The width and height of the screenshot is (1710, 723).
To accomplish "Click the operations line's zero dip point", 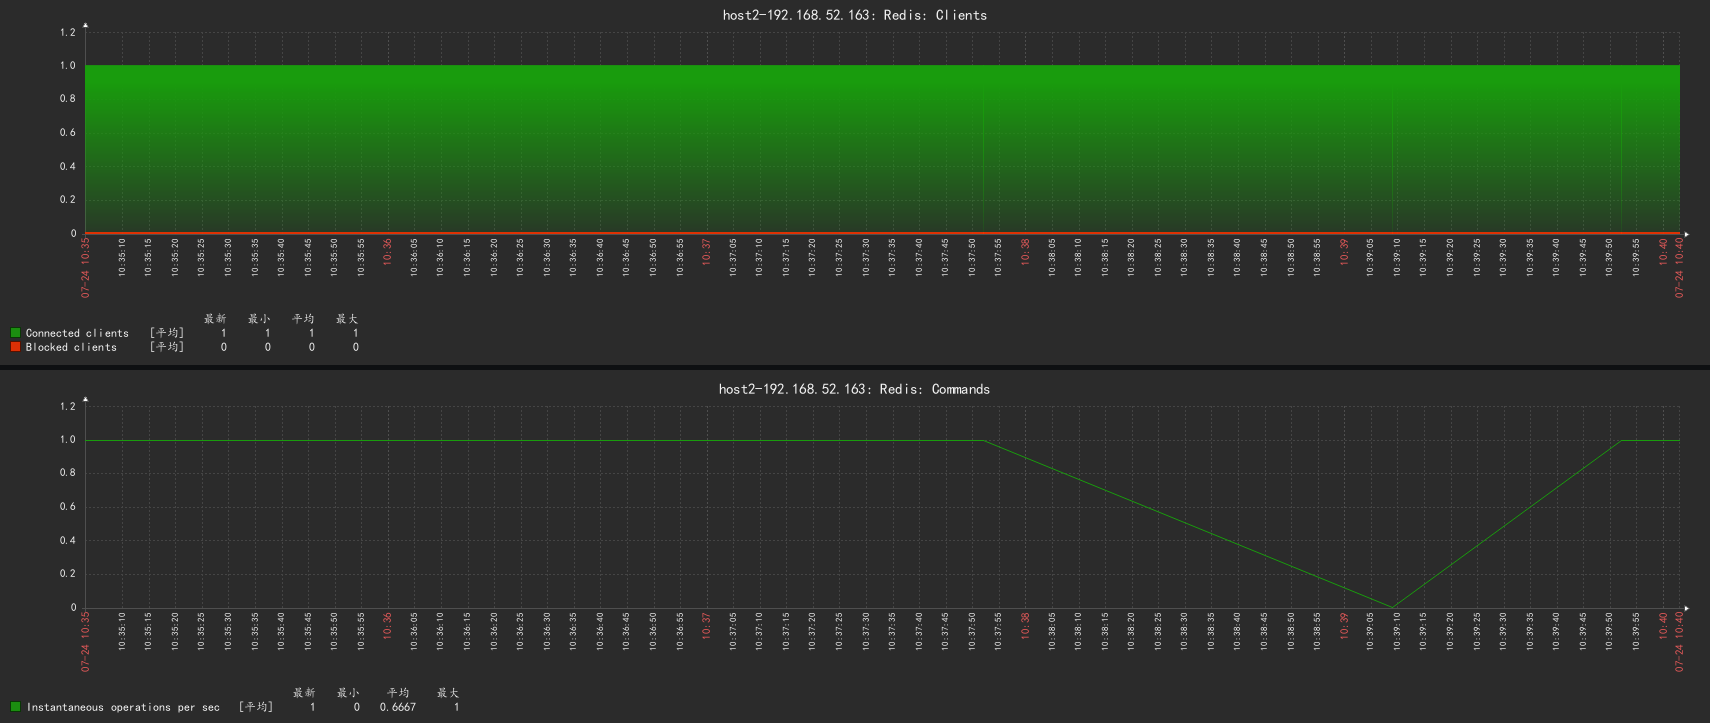I will (x=1392, y=606).
